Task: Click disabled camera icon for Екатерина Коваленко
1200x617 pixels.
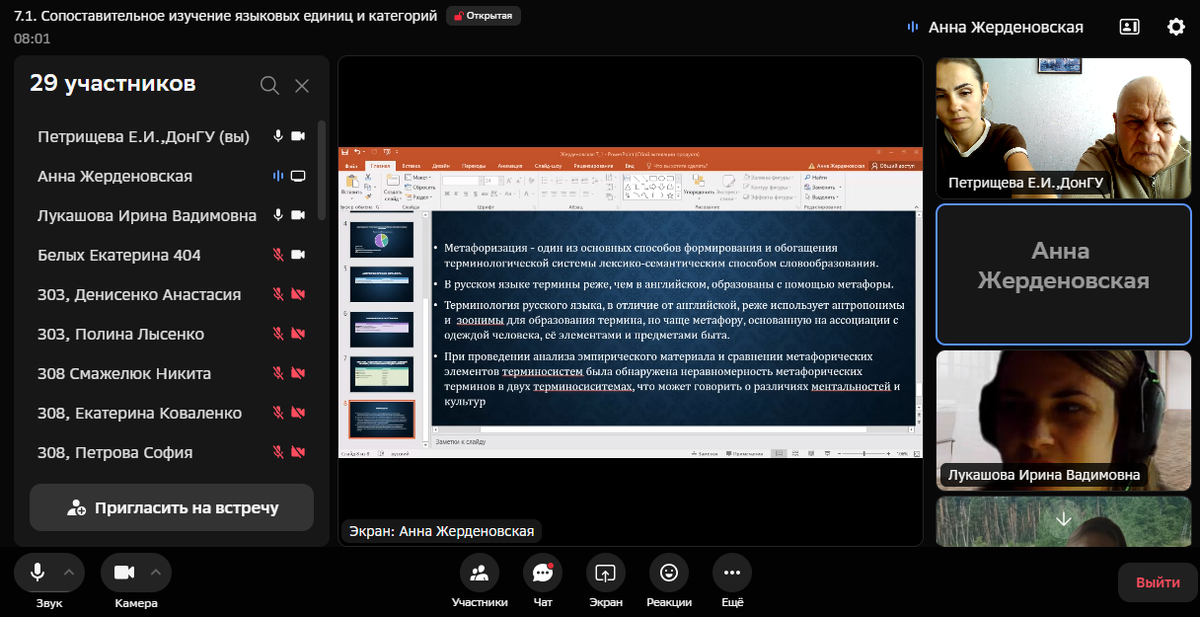Action: [298, 413]
